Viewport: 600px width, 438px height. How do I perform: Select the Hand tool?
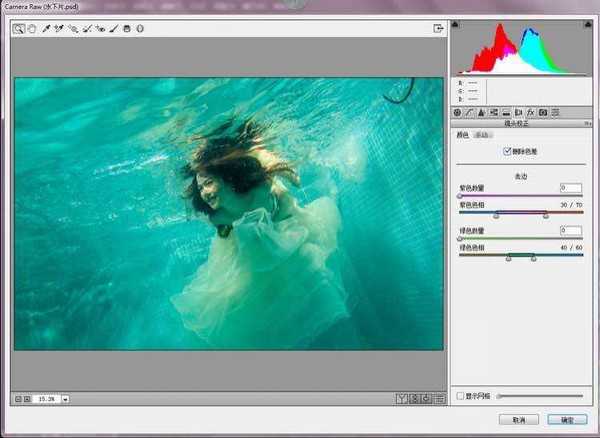32,29
